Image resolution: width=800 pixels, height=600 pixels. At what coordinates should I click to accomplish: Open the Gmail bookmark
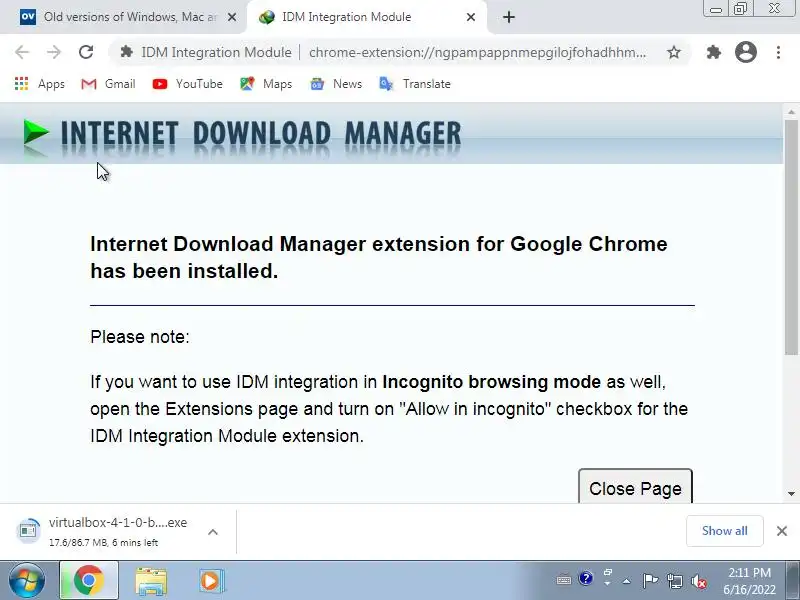pos(108,84)
